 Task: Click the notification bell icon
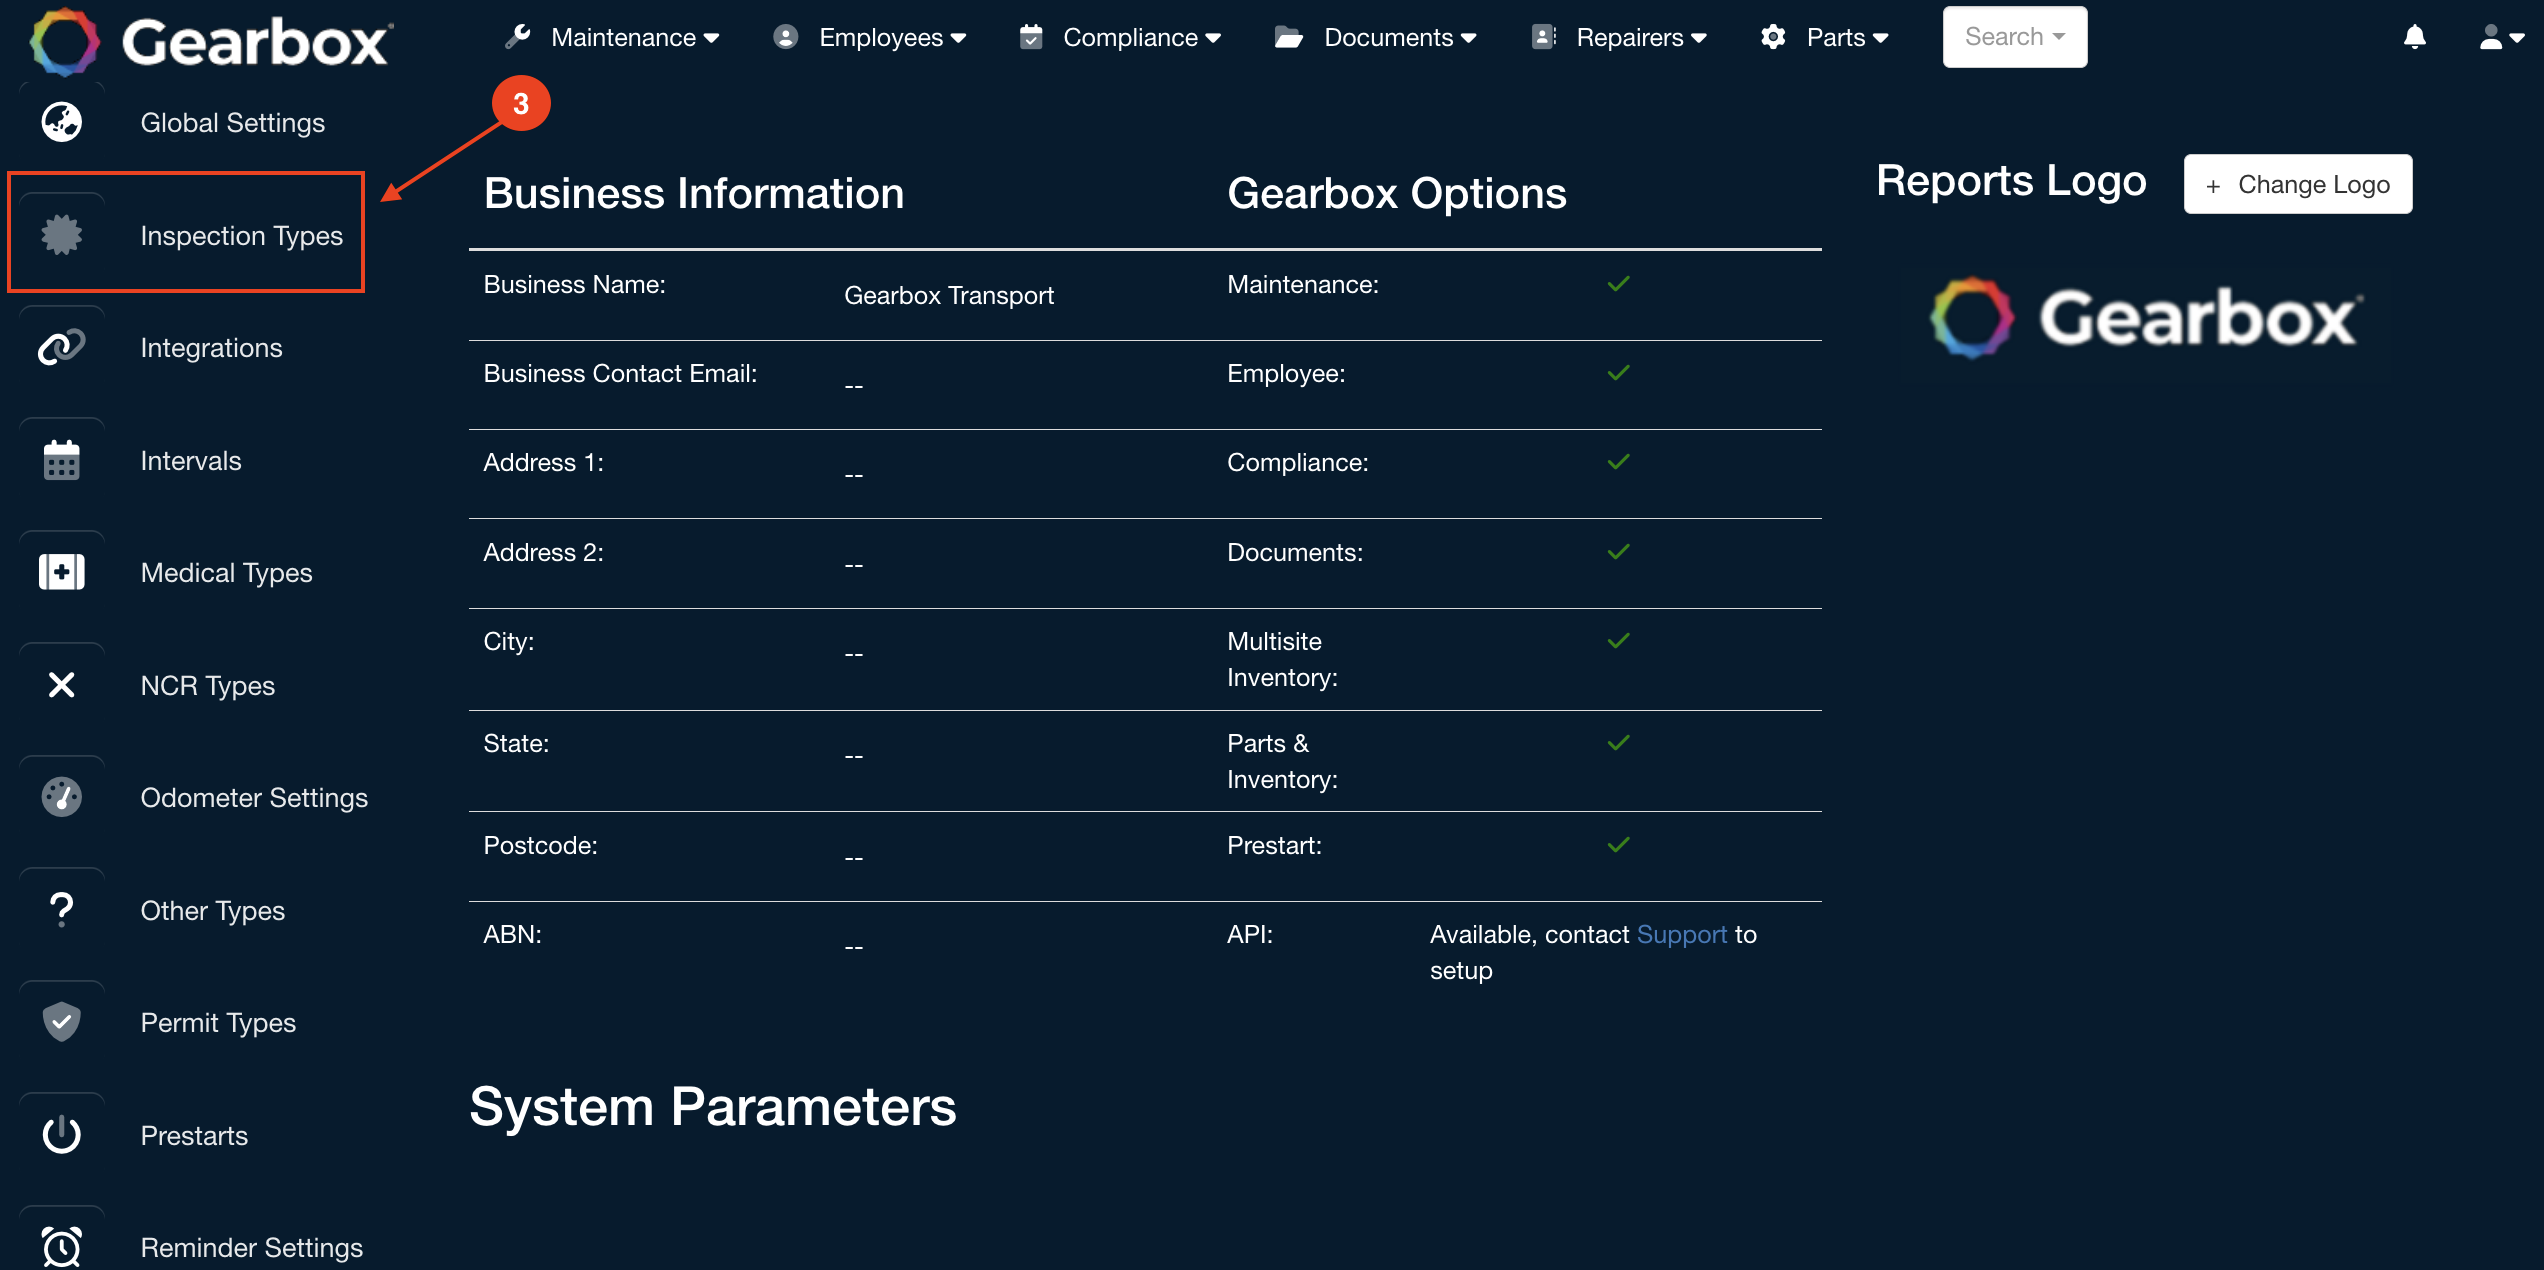(2414, 37)
